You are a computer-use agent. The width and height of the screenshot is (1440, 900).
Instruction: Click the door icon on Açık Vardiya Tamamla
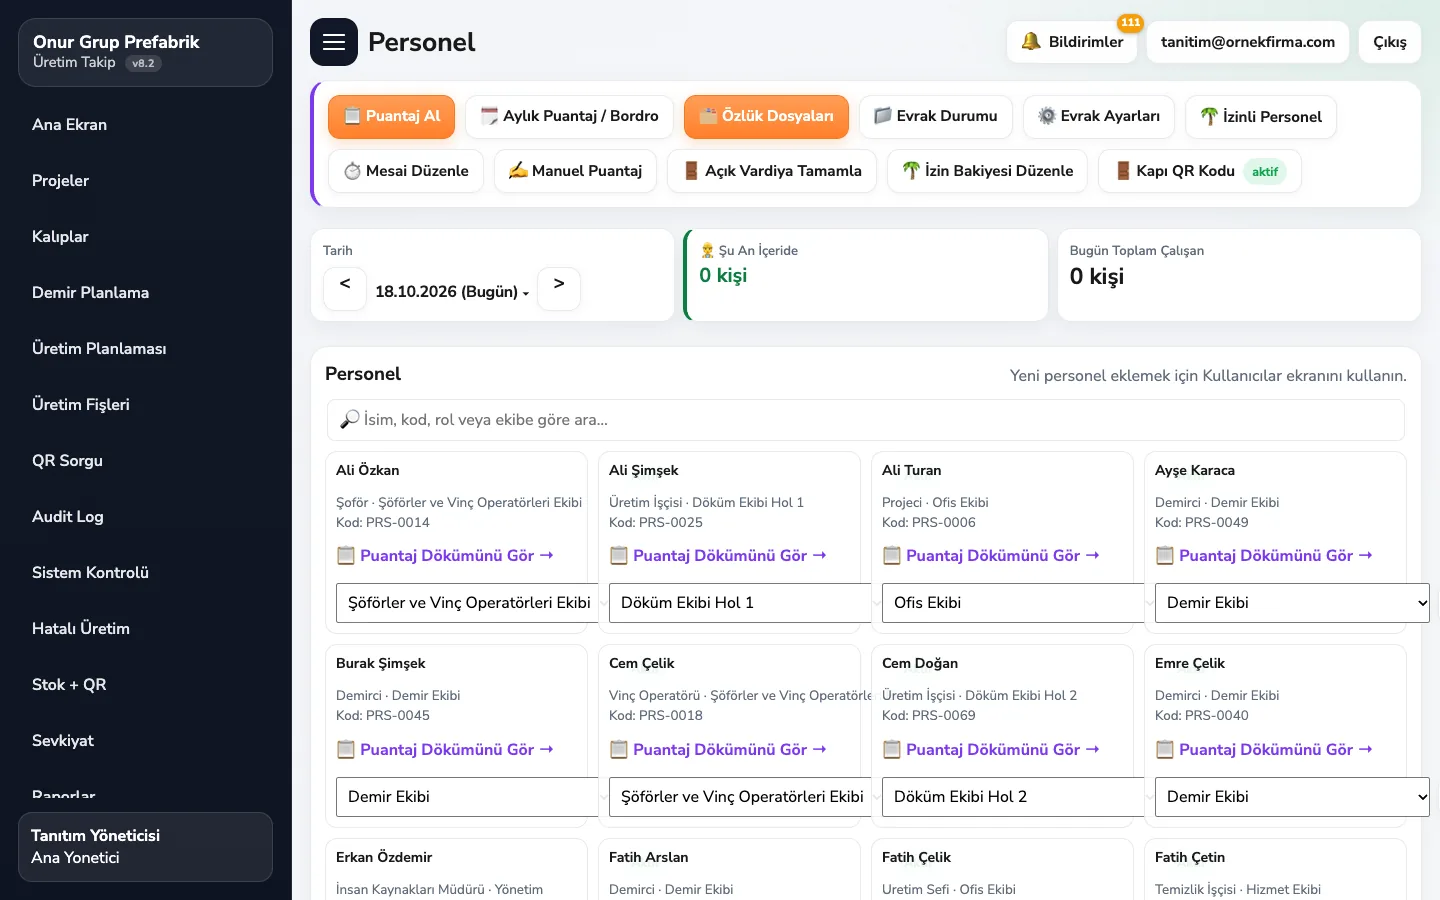[x=691, y=171]
